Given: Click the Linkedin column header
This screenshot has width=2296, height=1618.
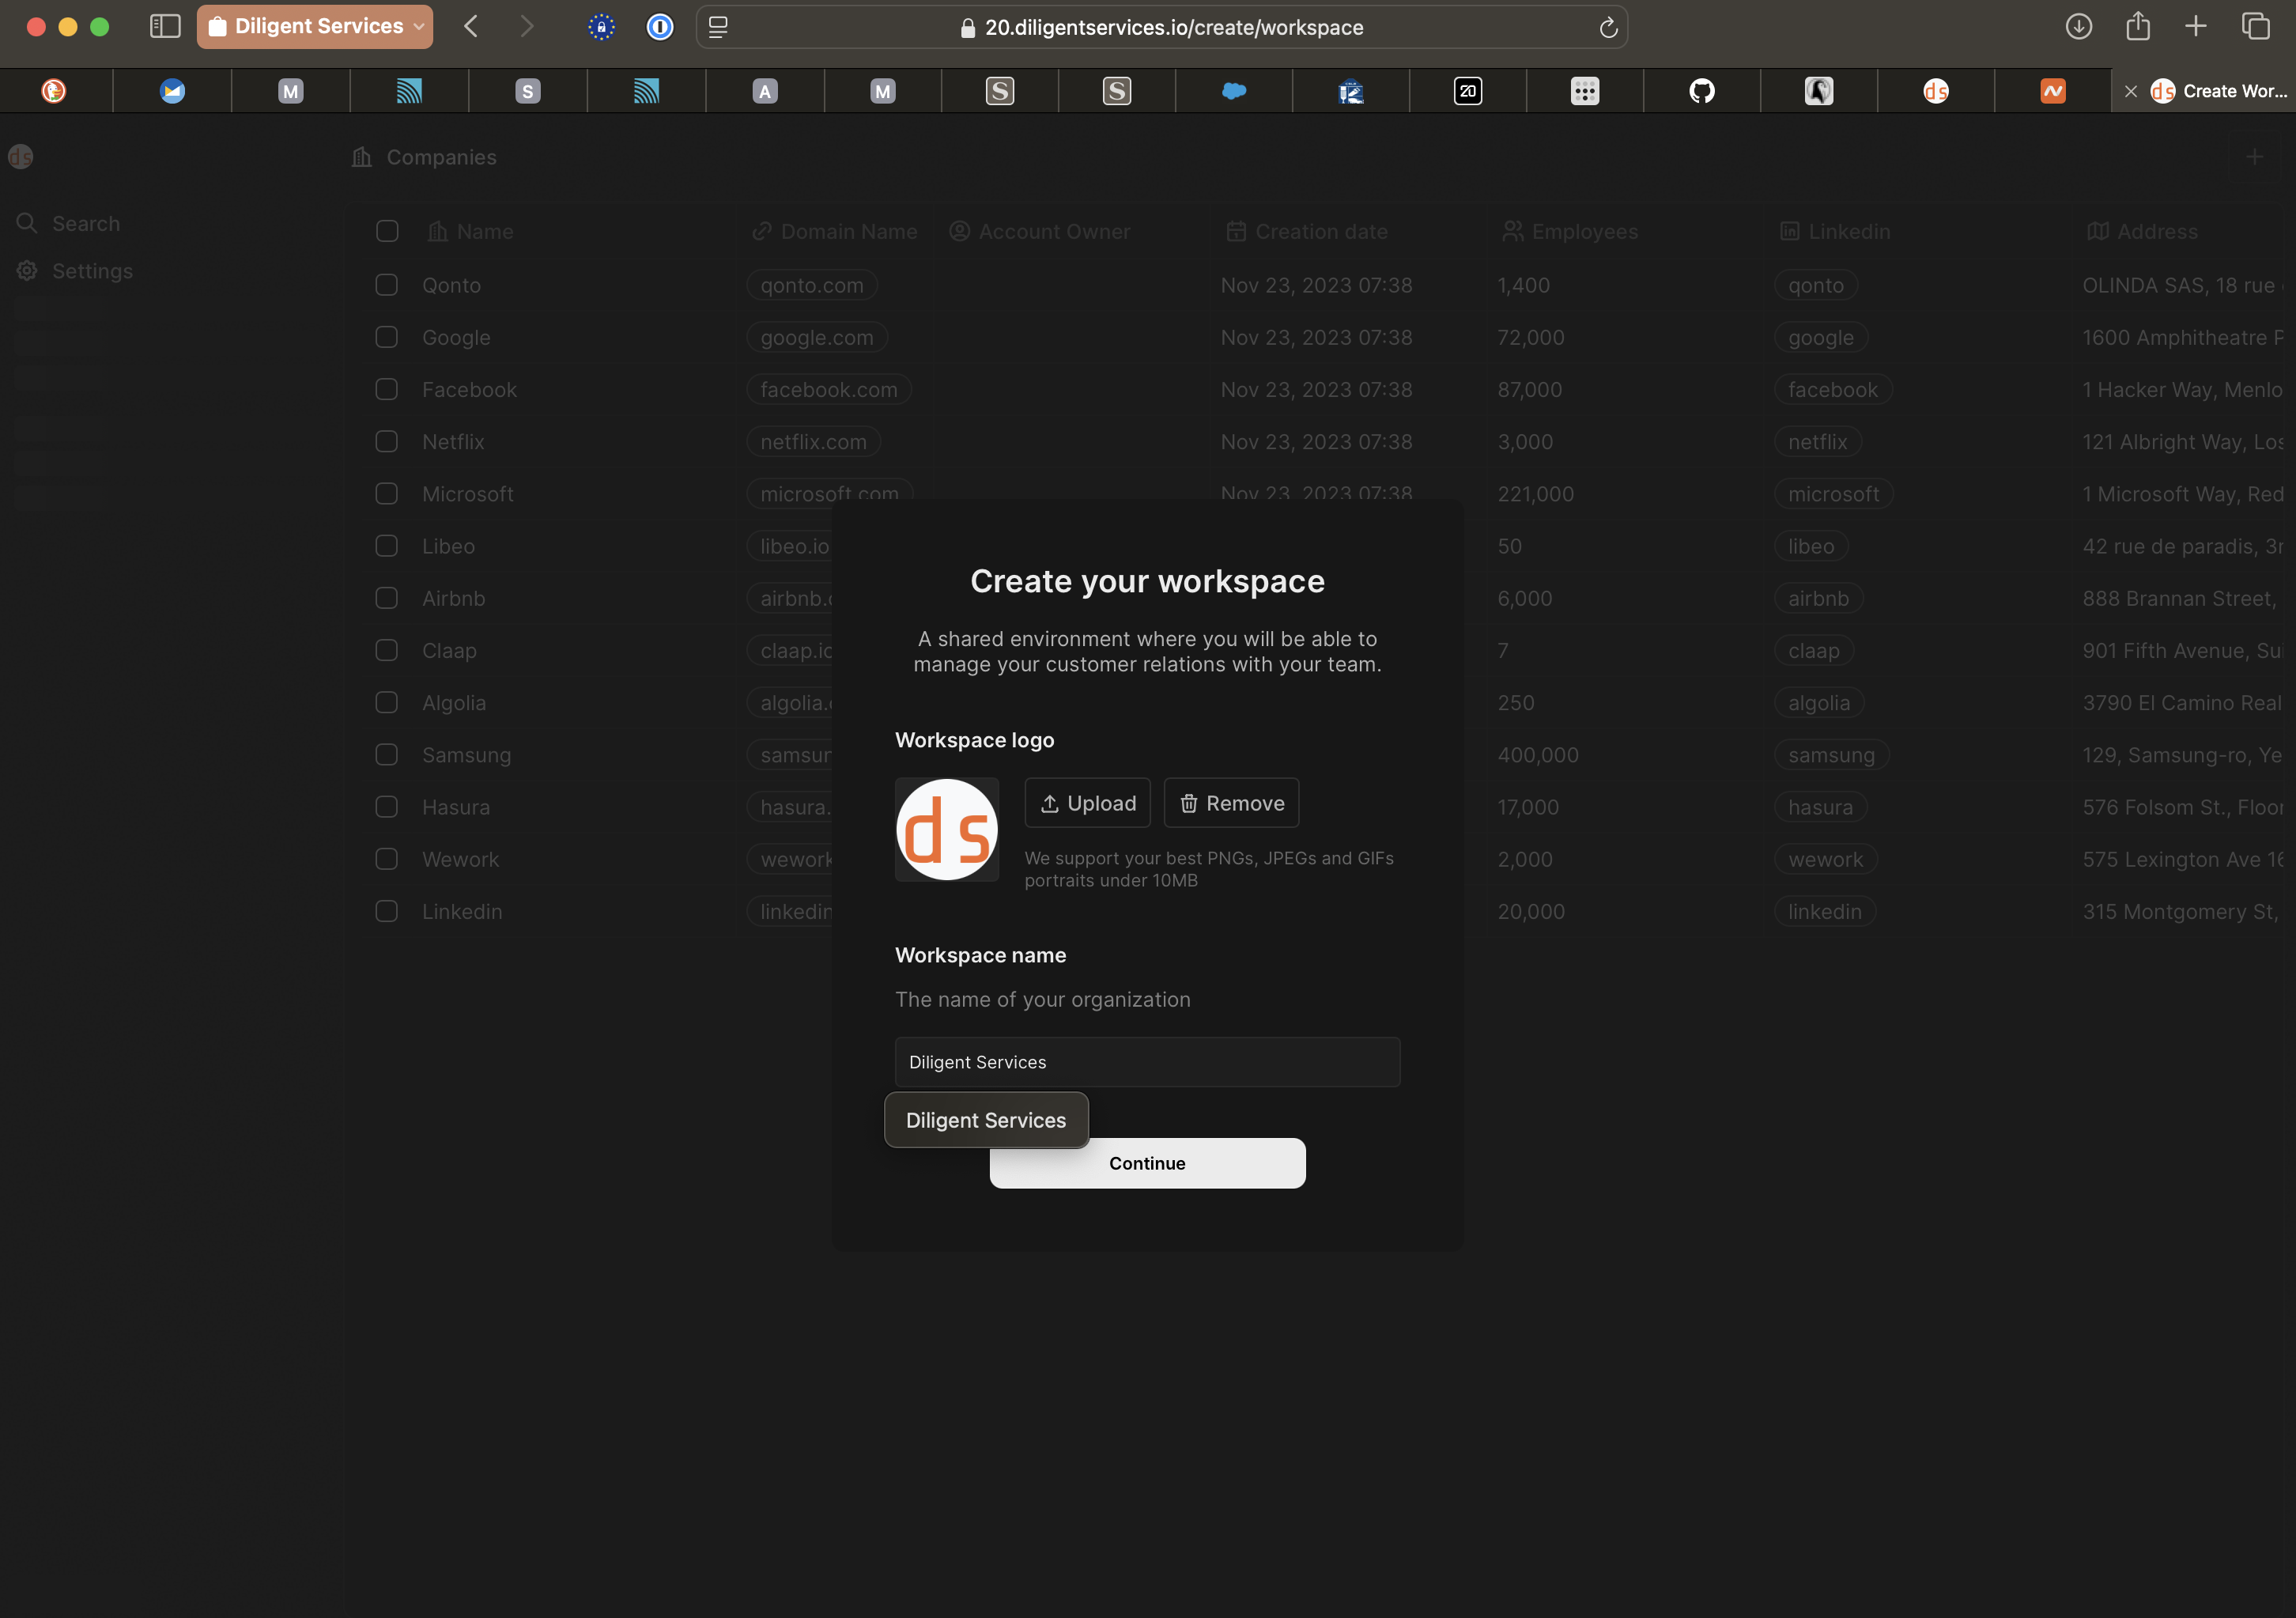Looking at the screenshot, I should 1835,231.
